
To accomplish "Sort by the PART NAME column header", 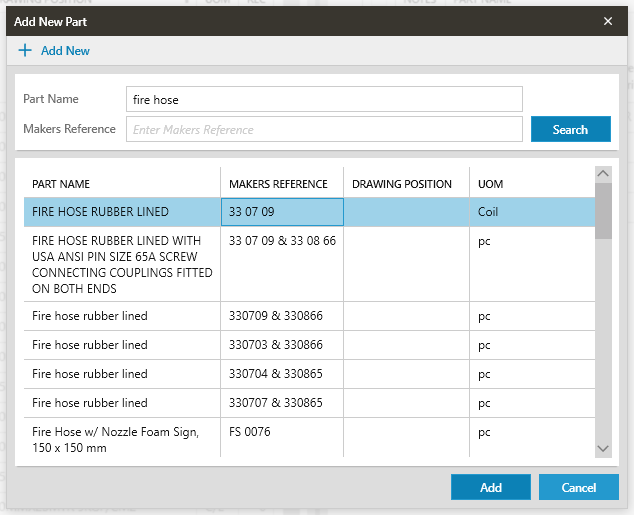I will pos(61,184).
